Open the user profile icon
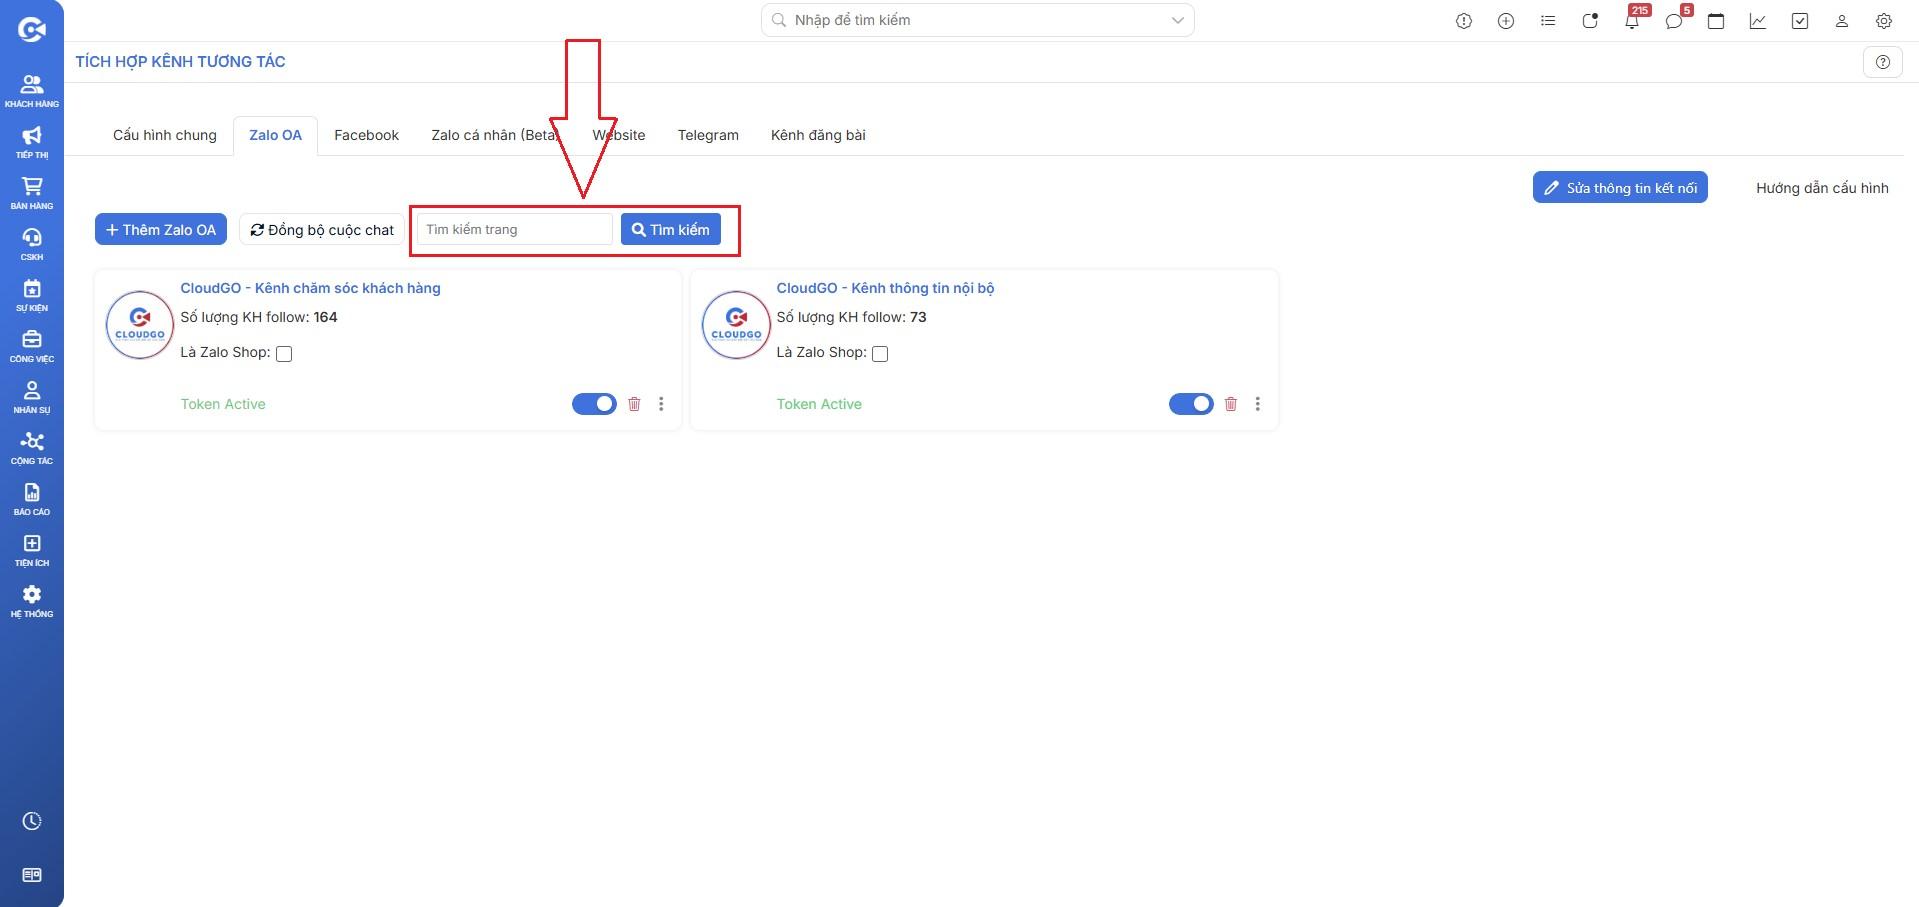1919x907 pixels. point(1842,21)
